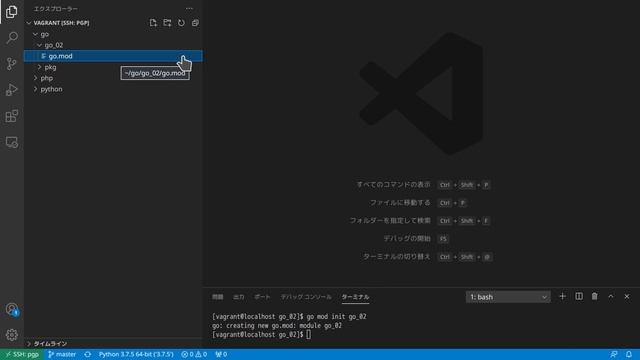Click the master branch in status bar
This screenshot has width=640, height=360.
[x=62, y=354]
